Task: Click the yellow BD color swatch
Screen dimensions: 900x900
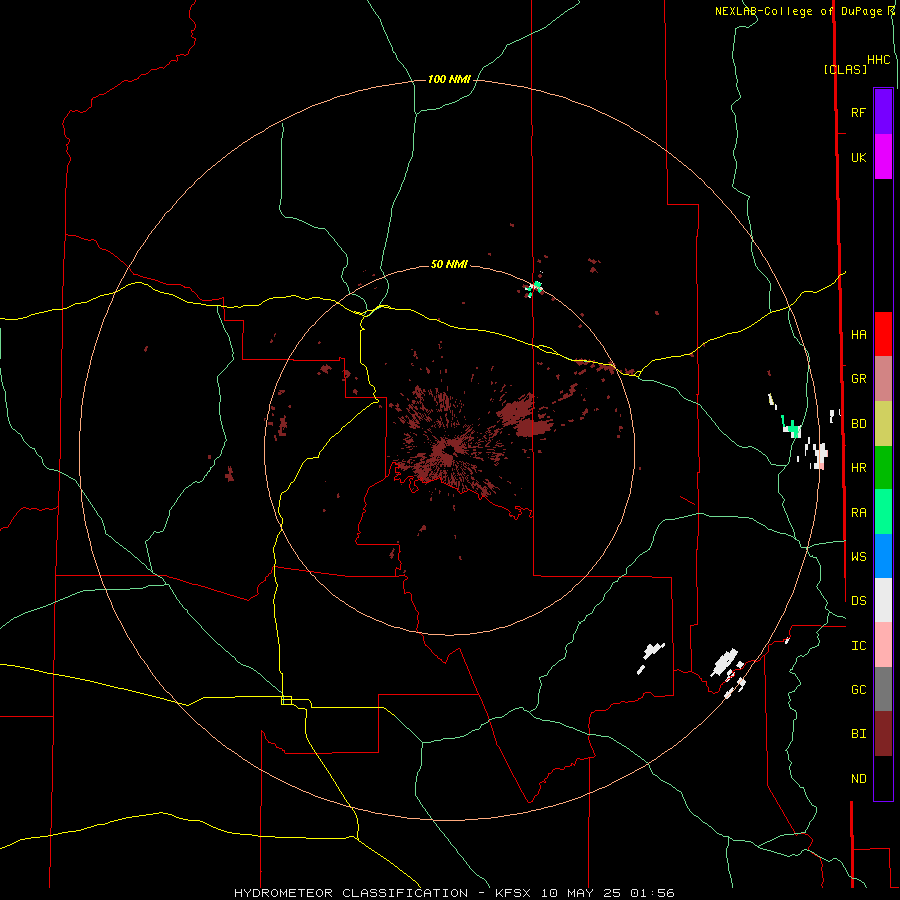Action: click(x=883, y=424)
